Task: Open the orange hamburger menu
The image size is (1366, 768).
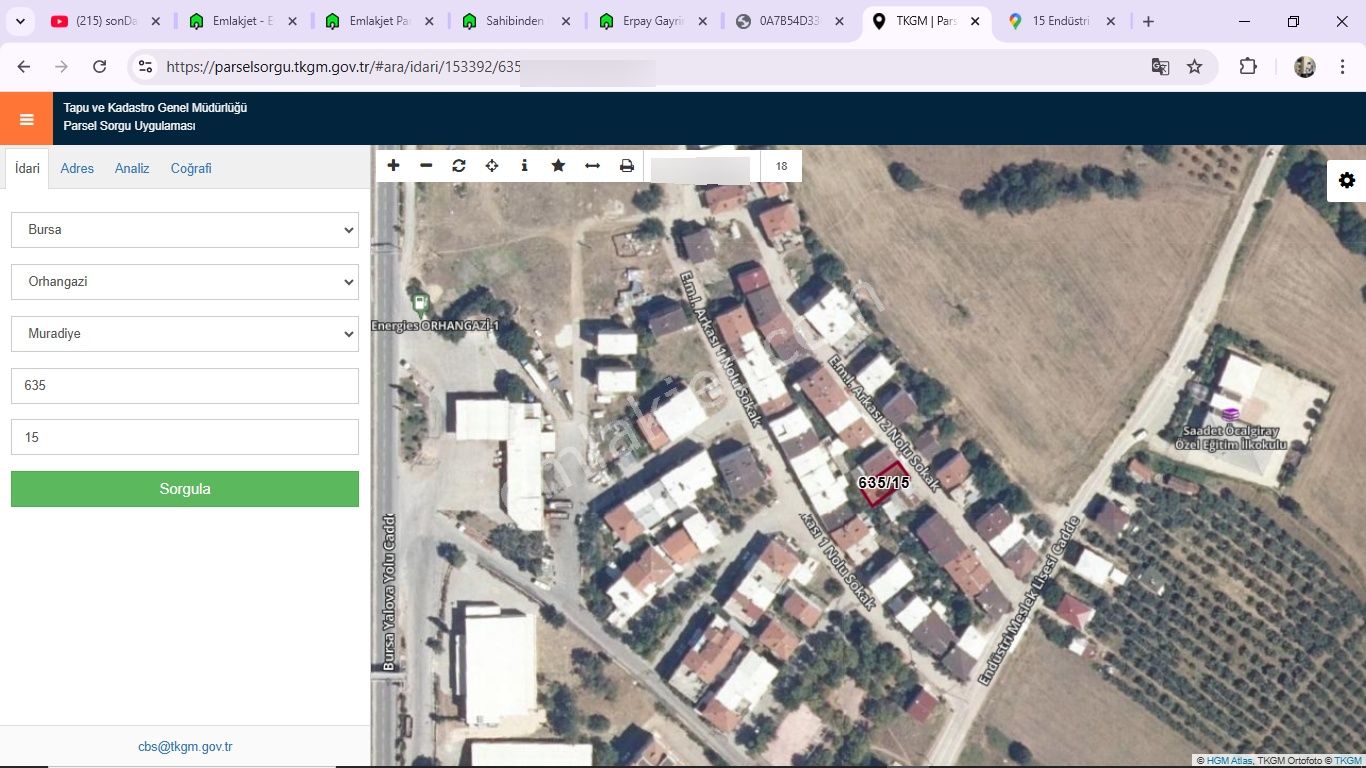Action: pos(26,119)
